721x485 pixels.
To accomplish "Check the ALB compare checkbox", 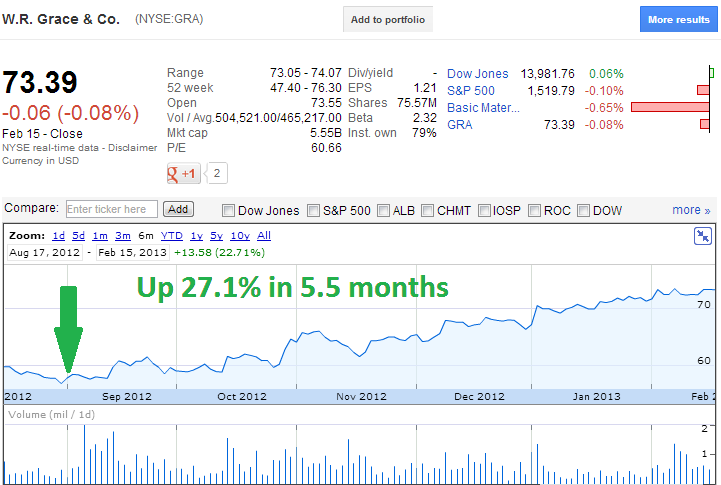I will tap(383, 211).
